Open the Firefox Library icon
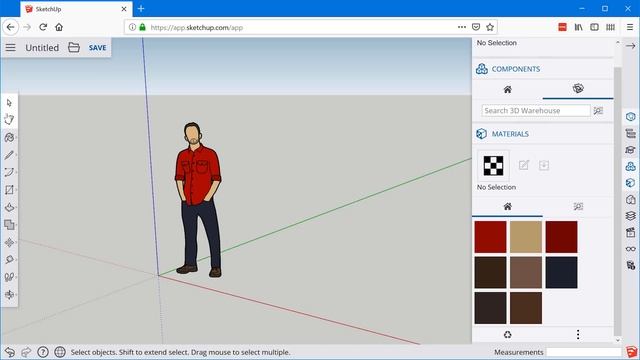Screen dimensions: 640x360 click(578, 27)
